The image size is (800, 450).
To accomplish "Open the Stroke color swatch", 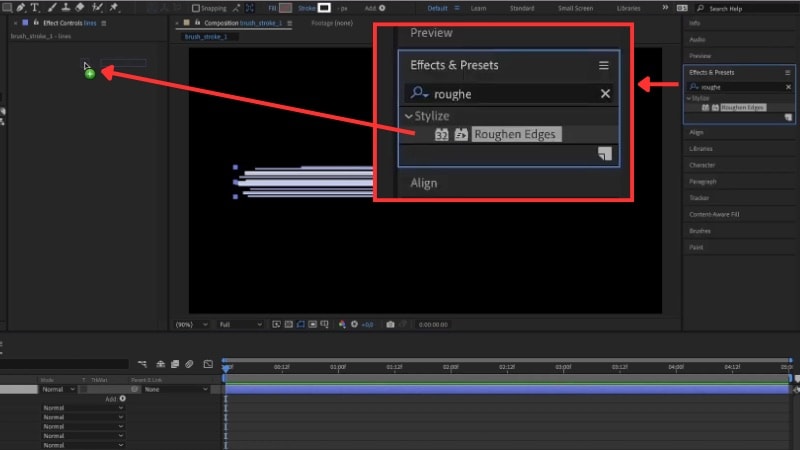I will coord(324,8).
